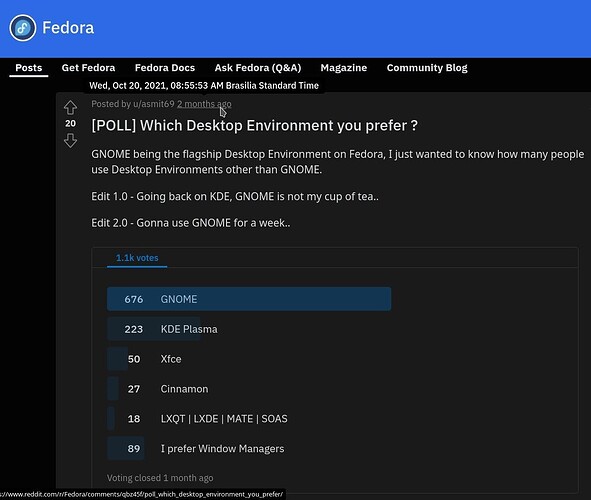The image size is (591, 500).
Task: Click the GNOME poll result bar
Action: (x=249, y=299)
